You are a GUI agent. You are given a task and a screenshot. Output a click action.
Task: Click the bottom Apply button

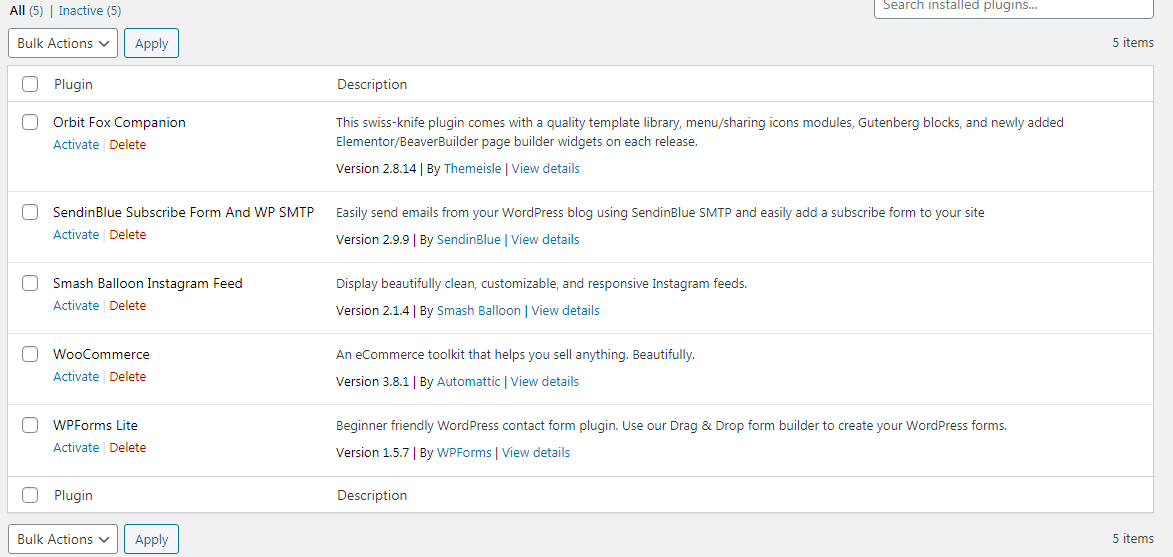(151, 539)
